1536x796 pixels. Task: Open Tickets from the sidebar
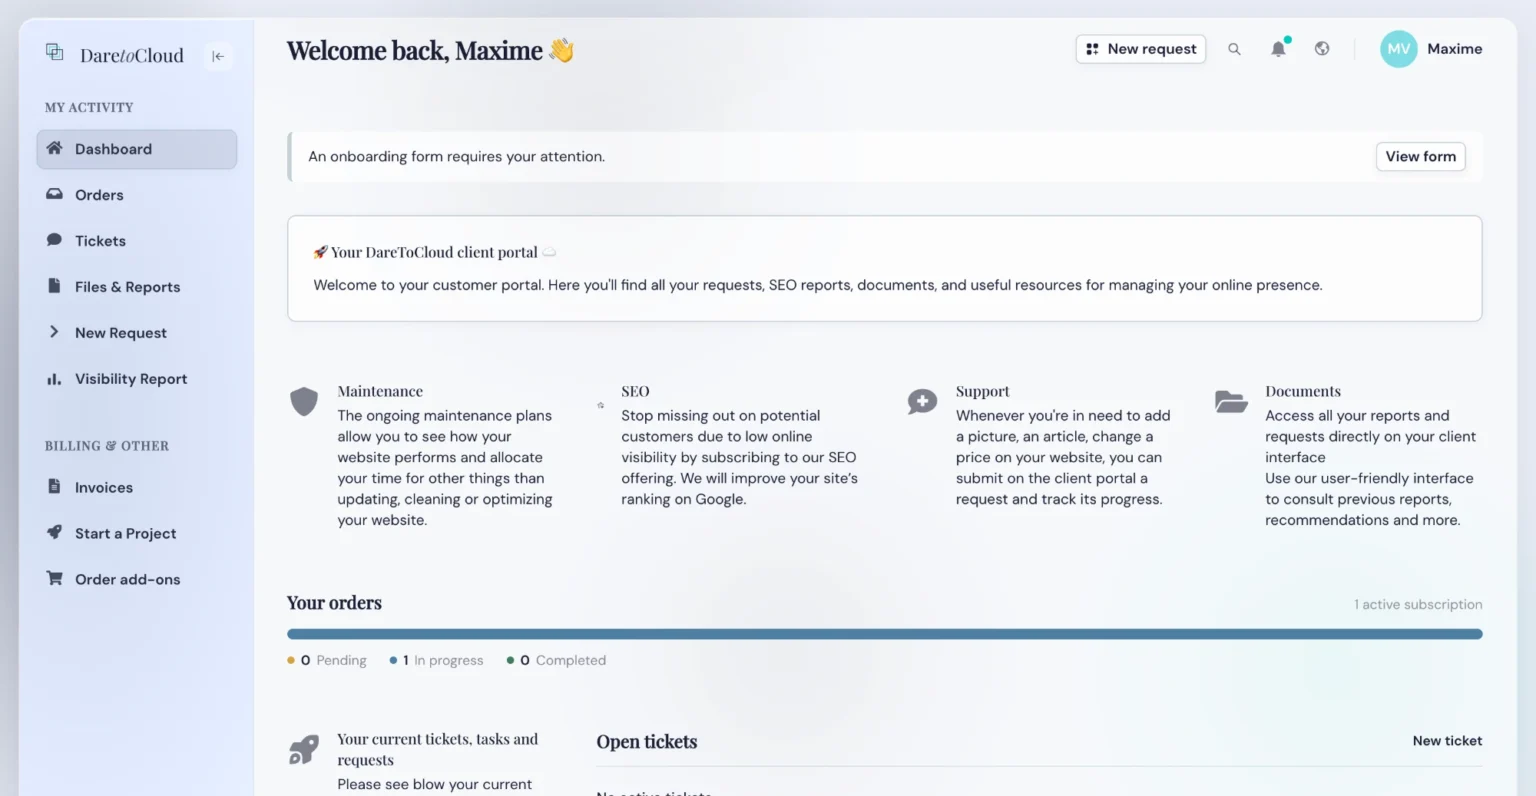click(x=137, y=241)
